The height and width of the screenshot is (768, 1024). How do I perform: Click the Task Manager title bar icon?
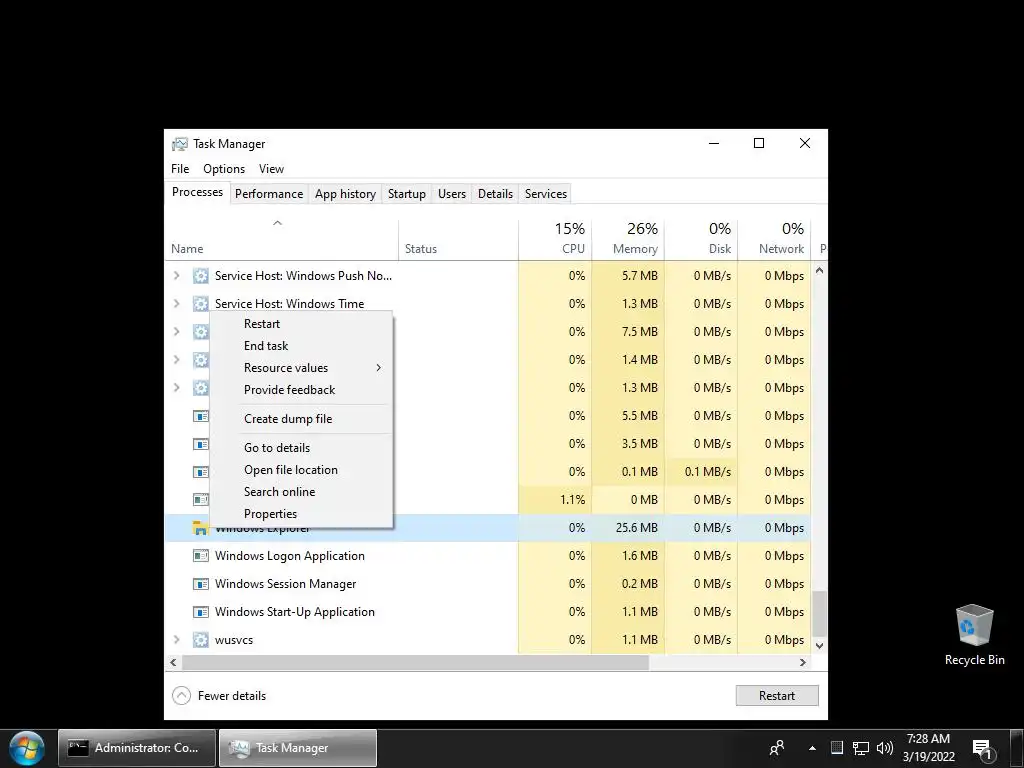pos(179,144)
